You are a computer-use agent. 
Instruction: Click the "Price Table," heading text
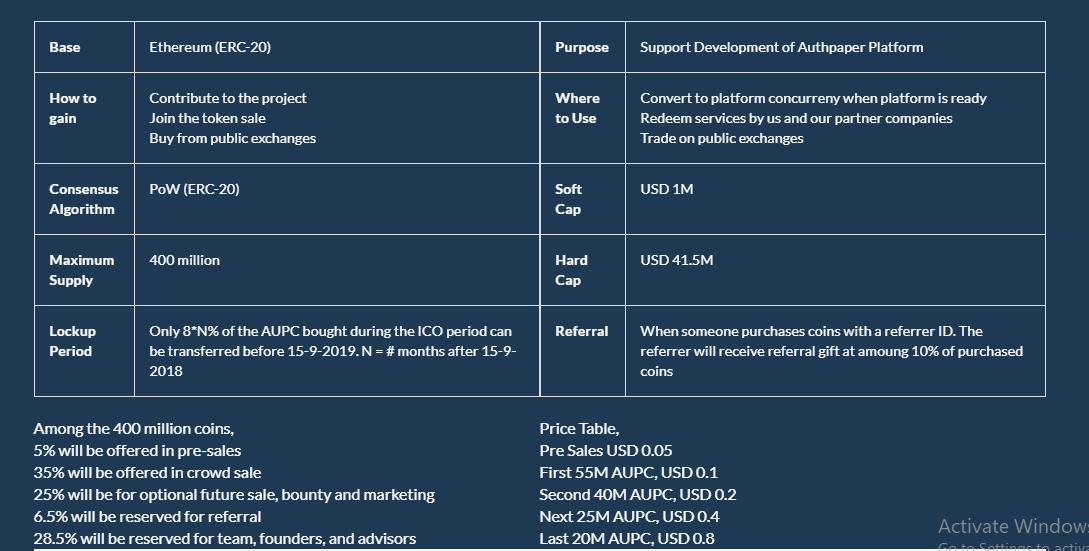coord(579,428)
